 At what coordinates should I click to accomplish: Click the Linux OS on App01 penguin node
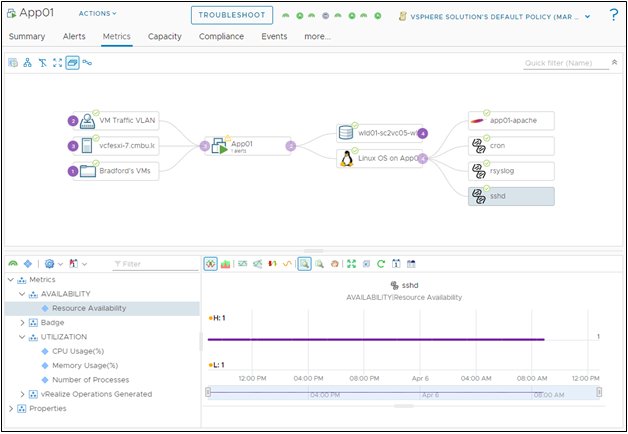point(381,158)
